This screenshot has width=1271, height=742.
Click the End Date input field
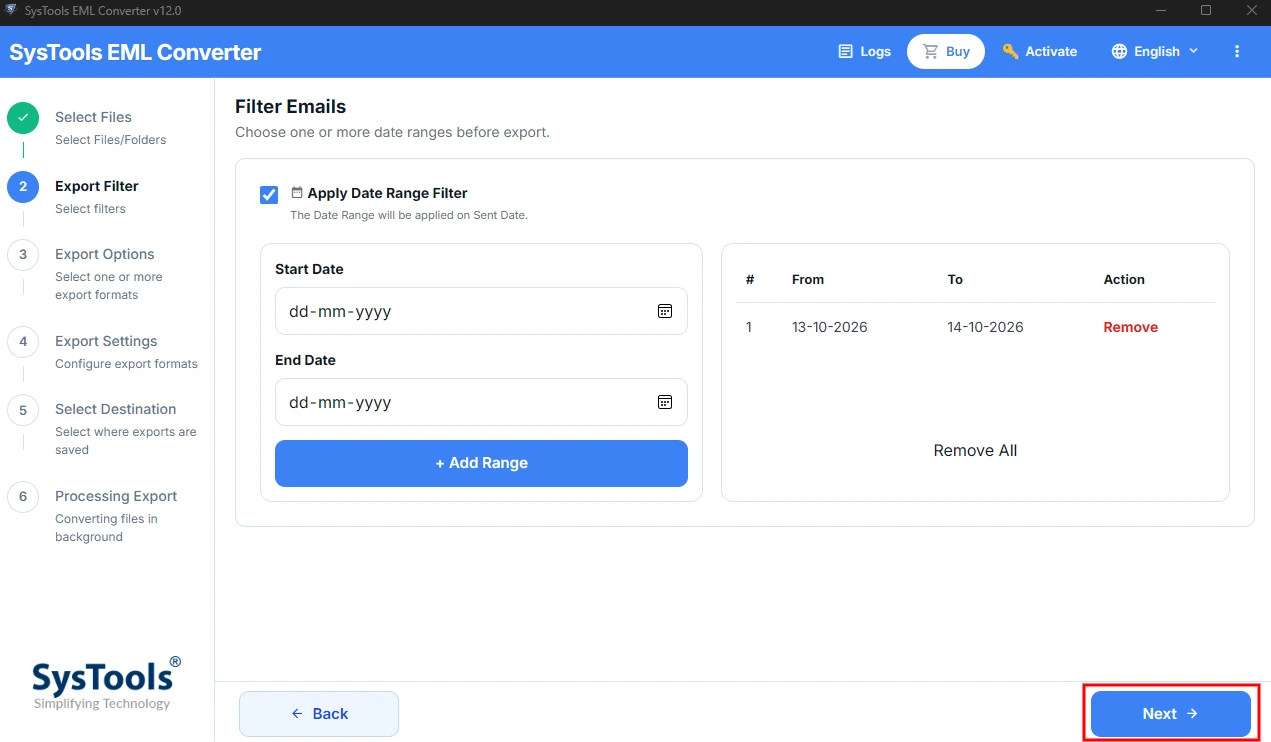pos(481,402)
